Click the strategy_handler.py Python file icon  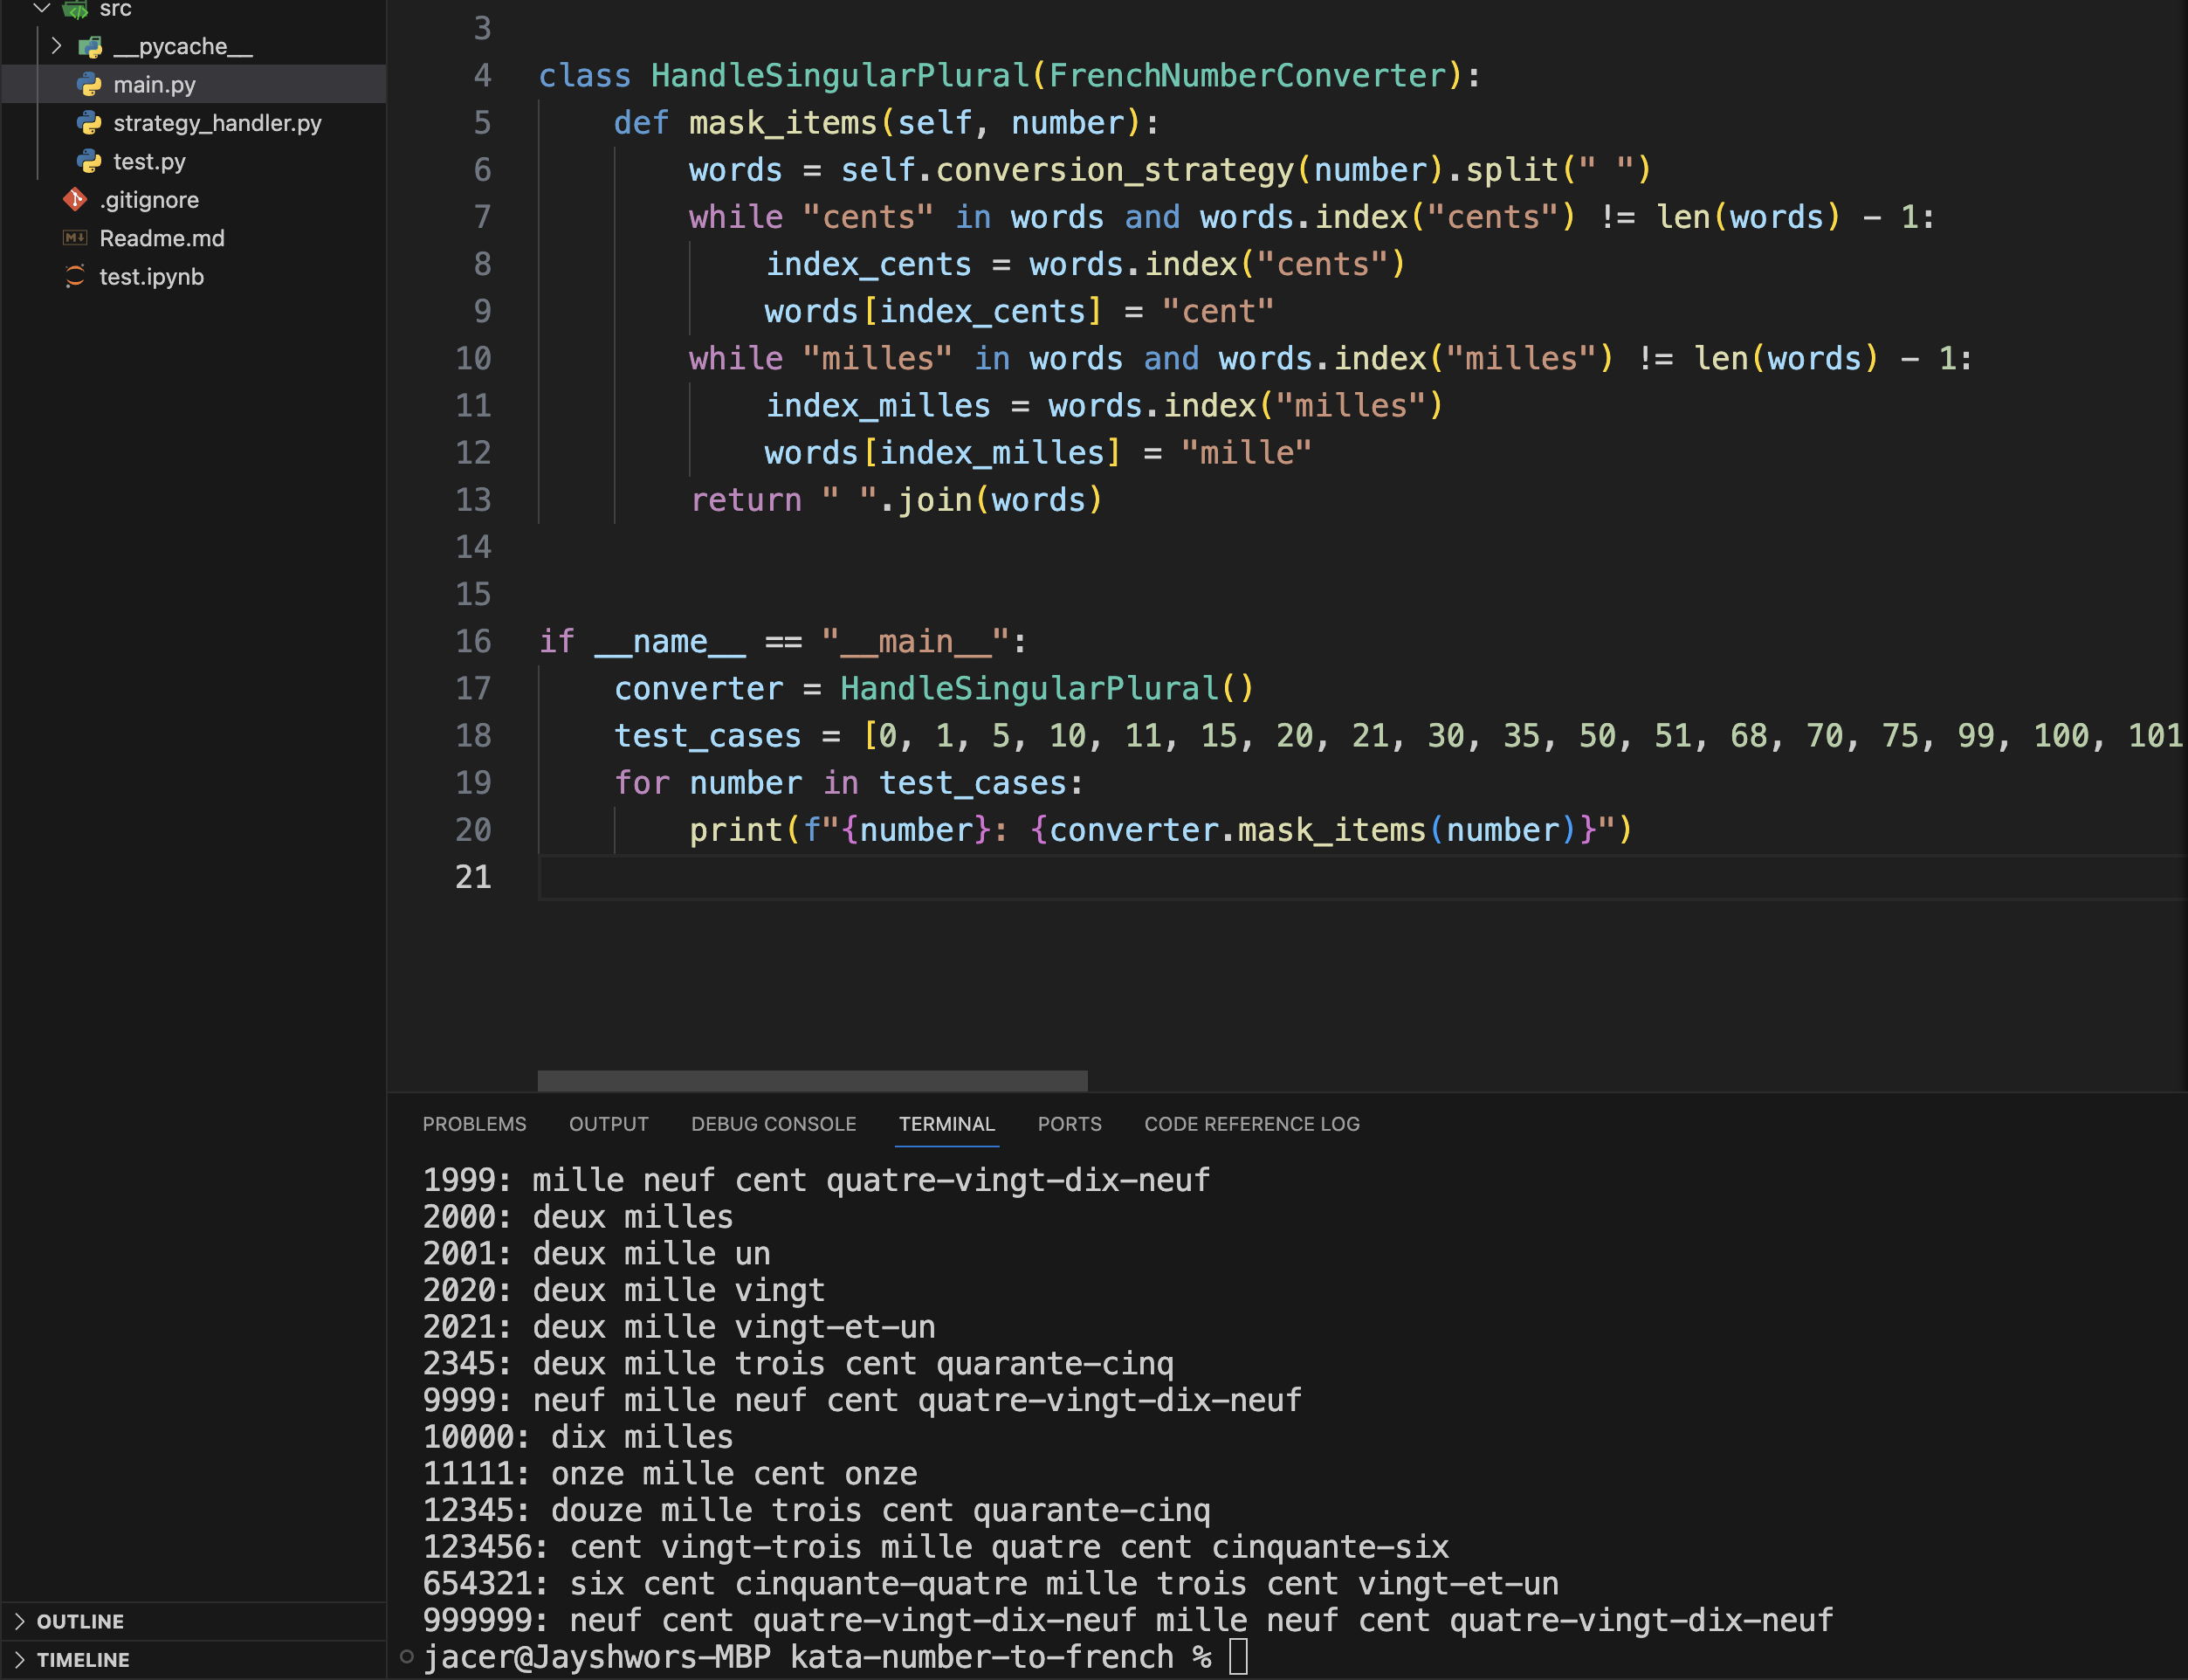(90, 123)
